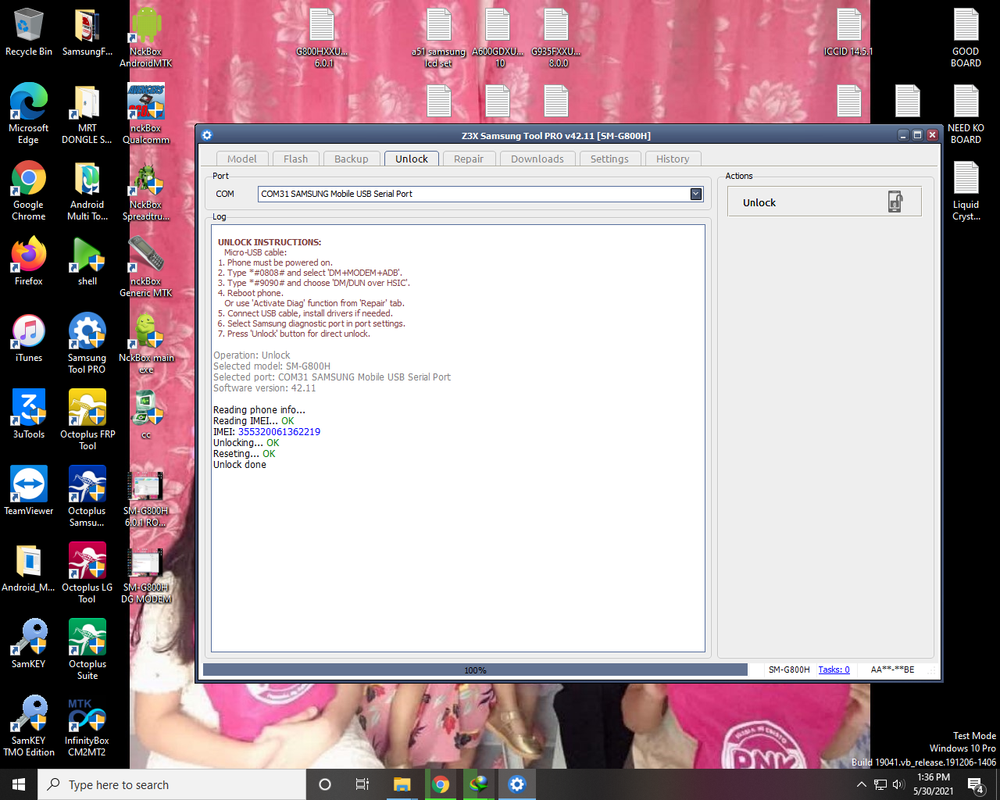Open File Explorer from the taskbar
This screenshot has width=1000, height=800.
(401, 785)
